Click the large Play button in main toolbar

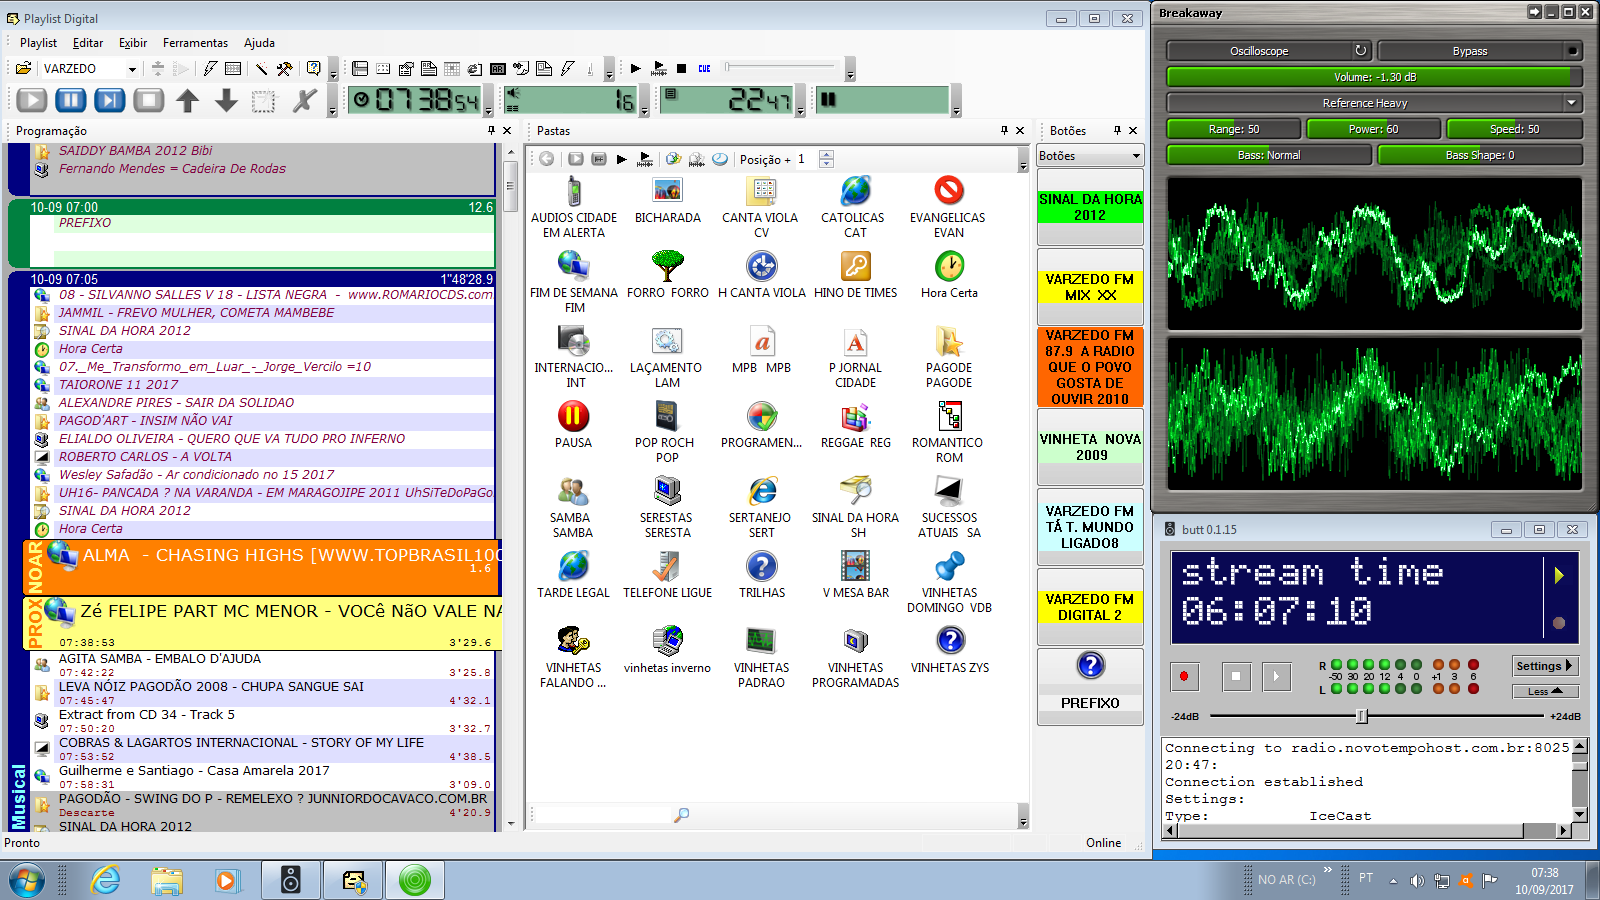(32, 100)
